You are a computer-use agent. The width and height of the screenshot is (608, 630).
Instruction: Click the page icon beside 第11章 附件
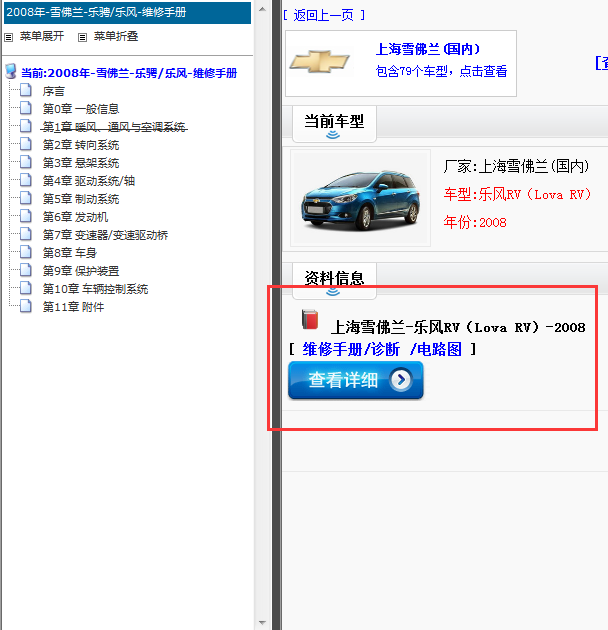(26, 306)
